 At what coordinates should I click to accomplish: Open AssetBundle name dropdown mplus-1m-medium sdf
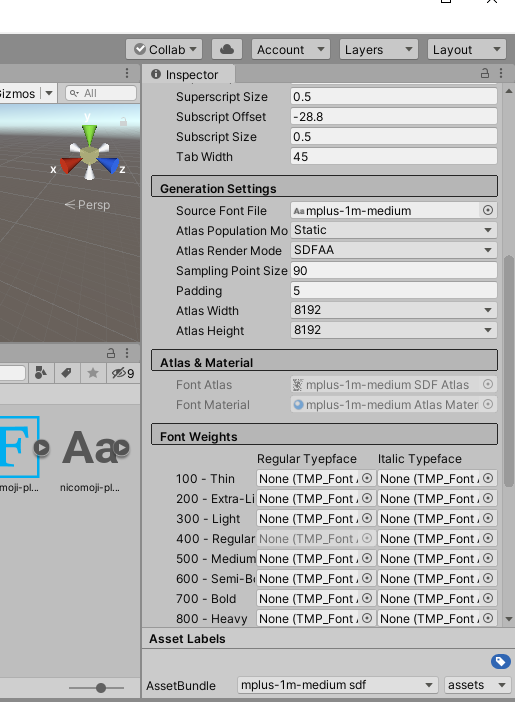[337, 685]
